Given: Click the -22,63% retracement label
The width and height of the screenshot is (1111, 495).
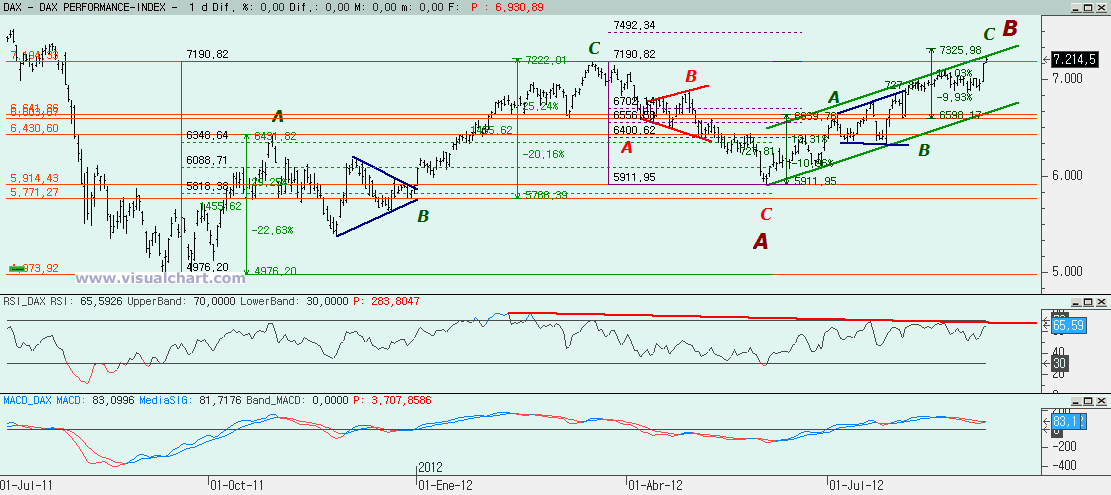Looking at the screenshot, I should click(272, 230).
